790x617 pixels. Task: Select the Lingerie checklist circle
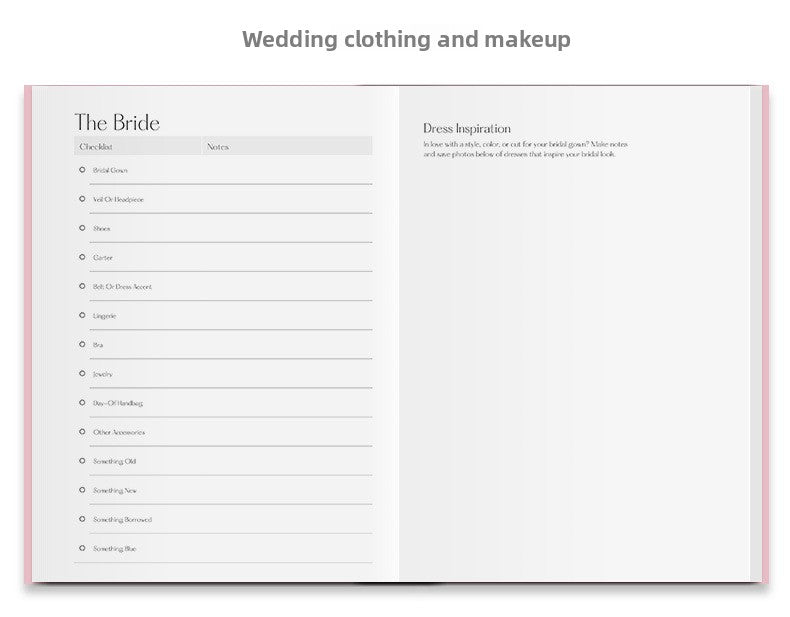coord(82,315)
